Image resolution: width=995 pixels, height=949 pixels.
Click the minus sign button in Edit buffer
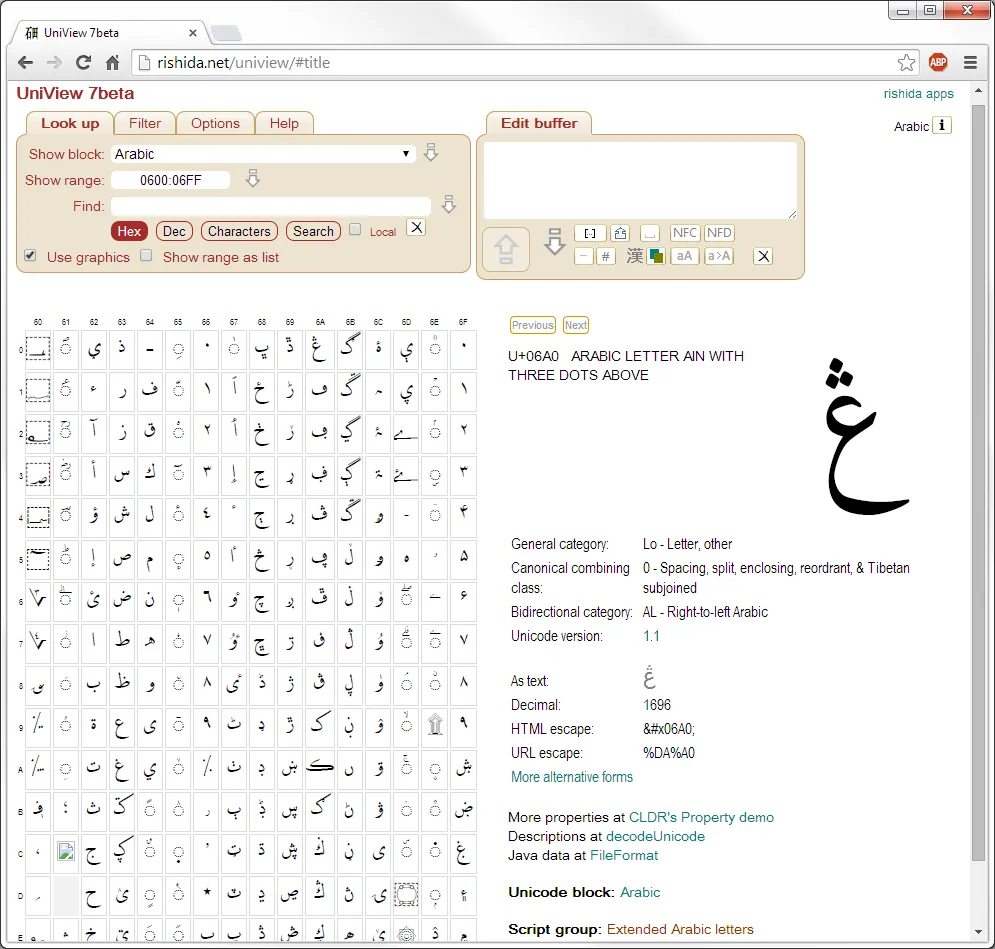pyautogui.click(x=583, y=256)
